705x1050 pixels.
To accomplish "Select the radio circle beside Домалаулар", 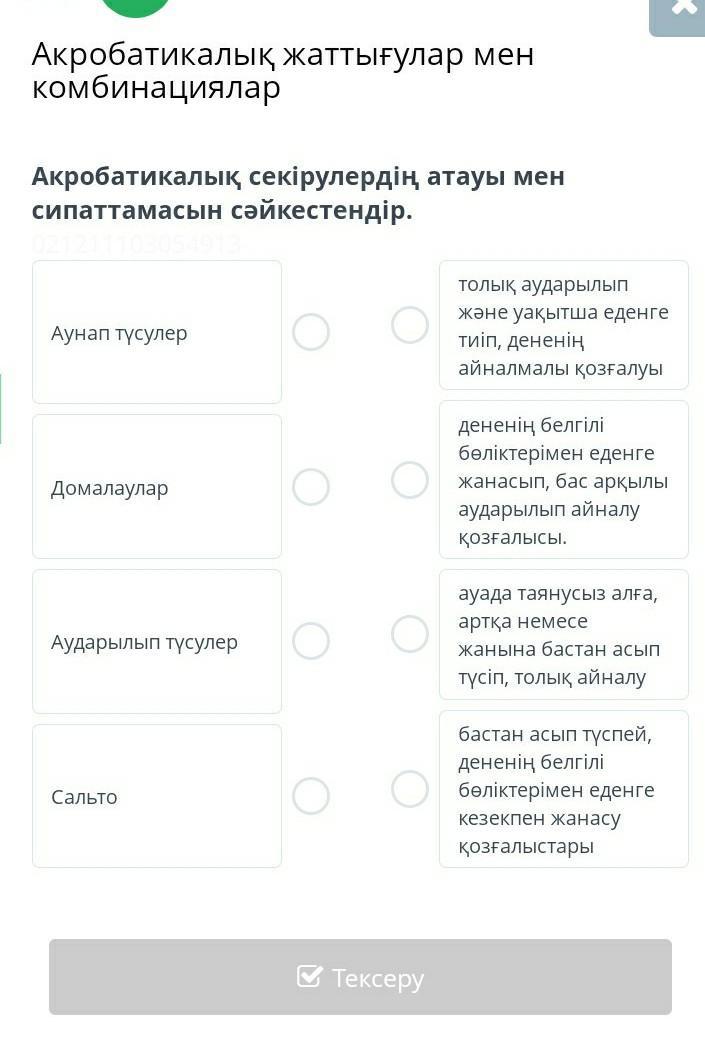I will [x=311, y=487].
